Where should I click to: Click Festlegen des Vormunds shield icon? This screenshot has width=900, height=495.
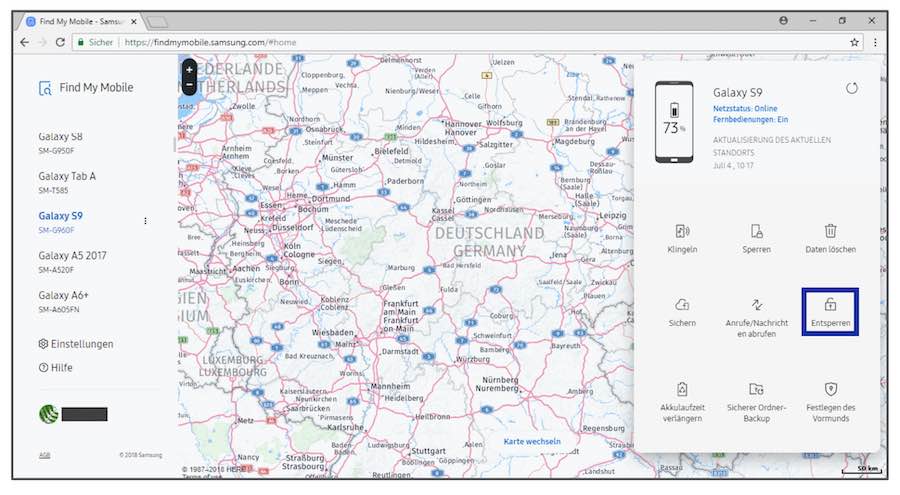(830, 389)
